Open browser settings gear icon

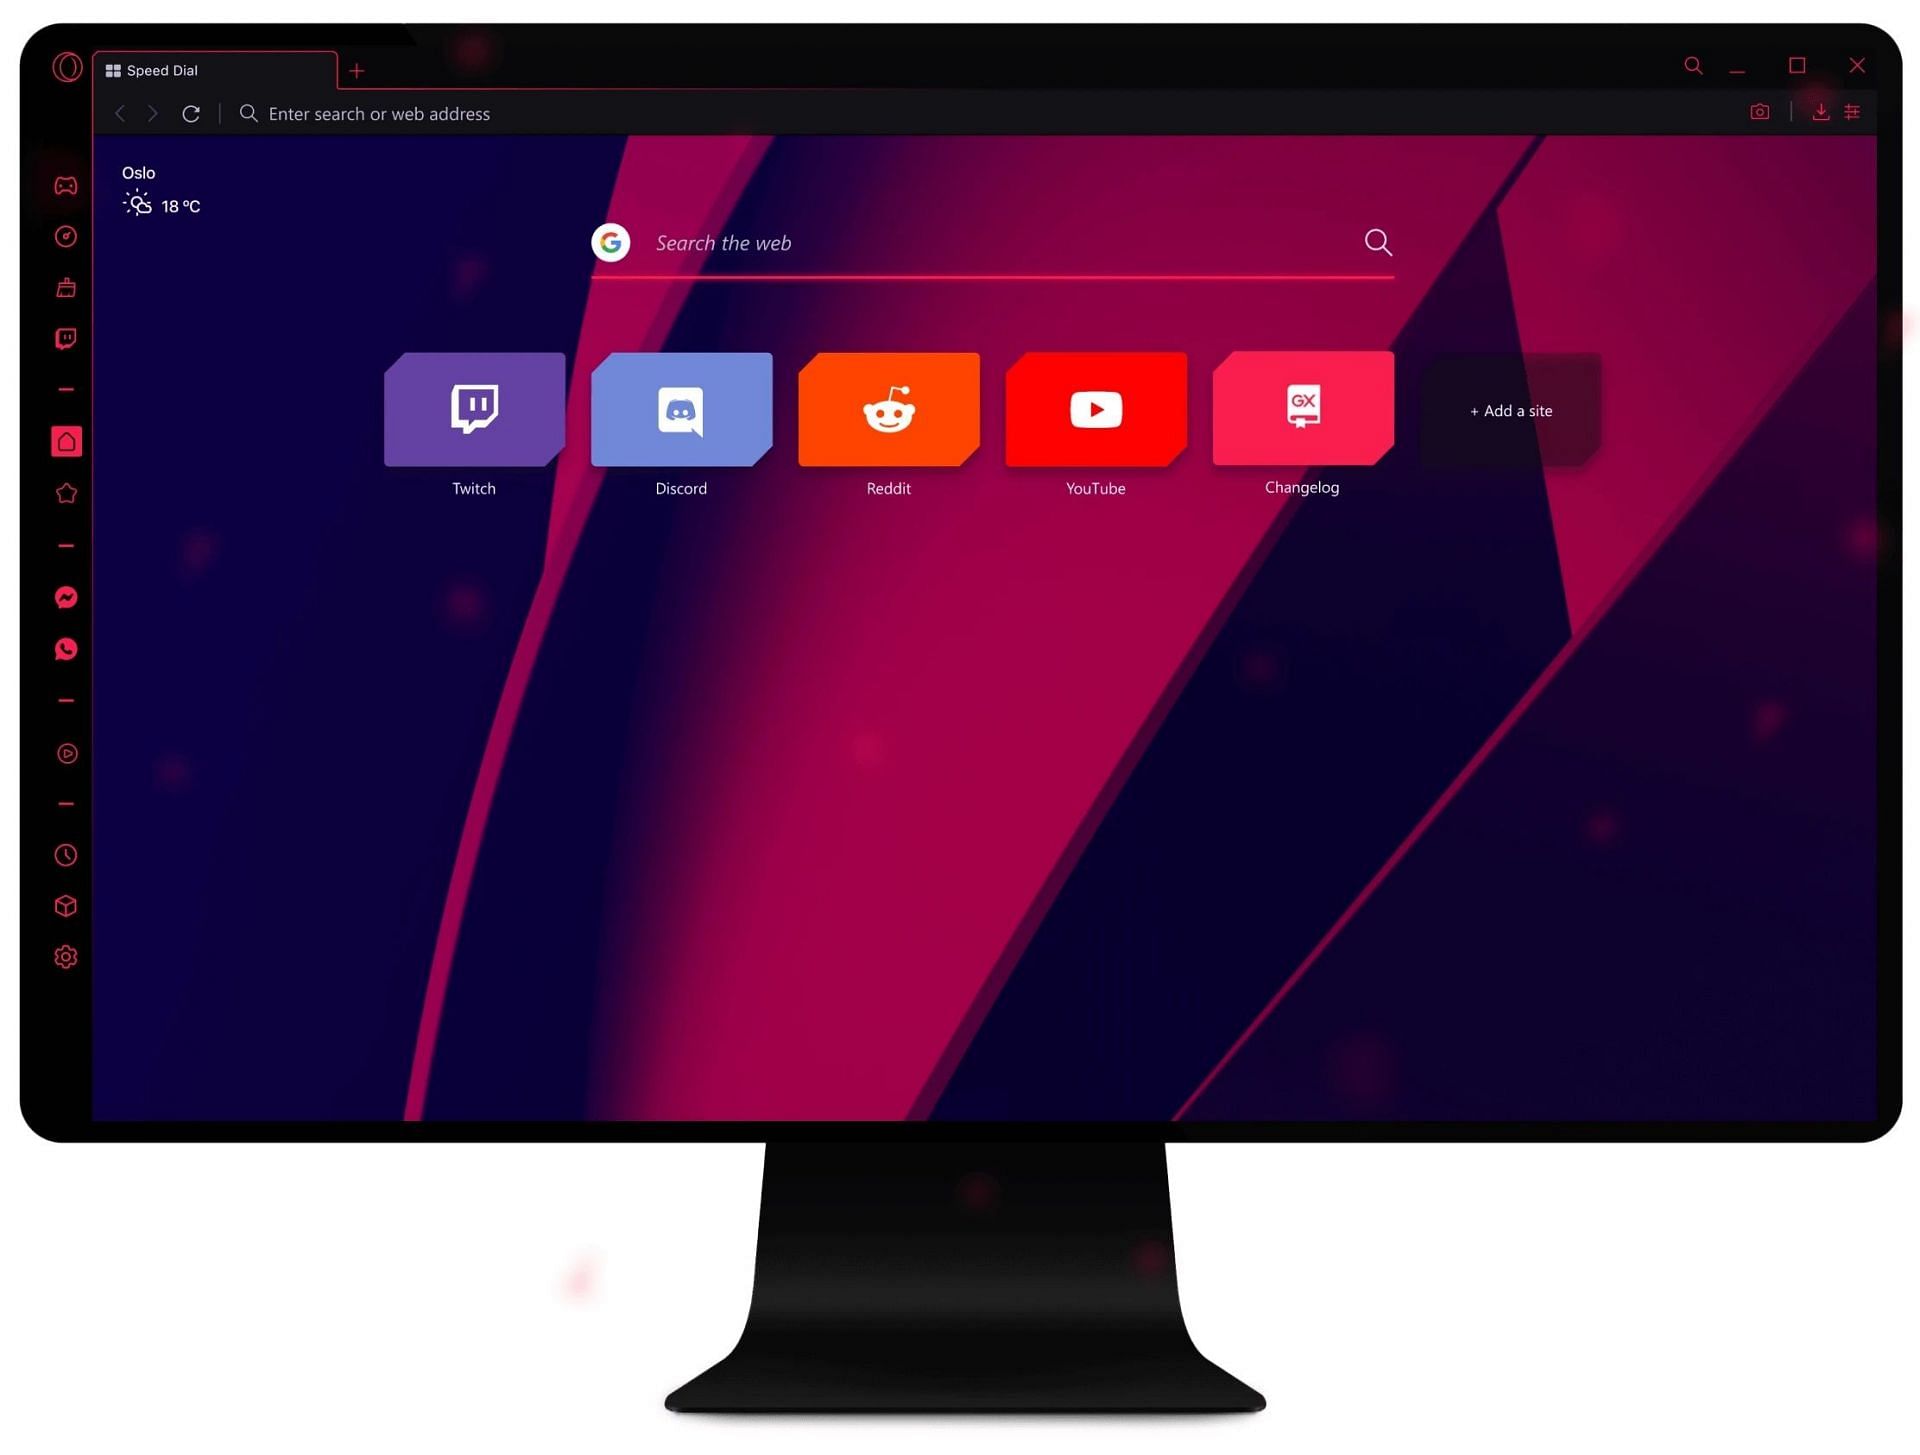click(x=64, y=957)
